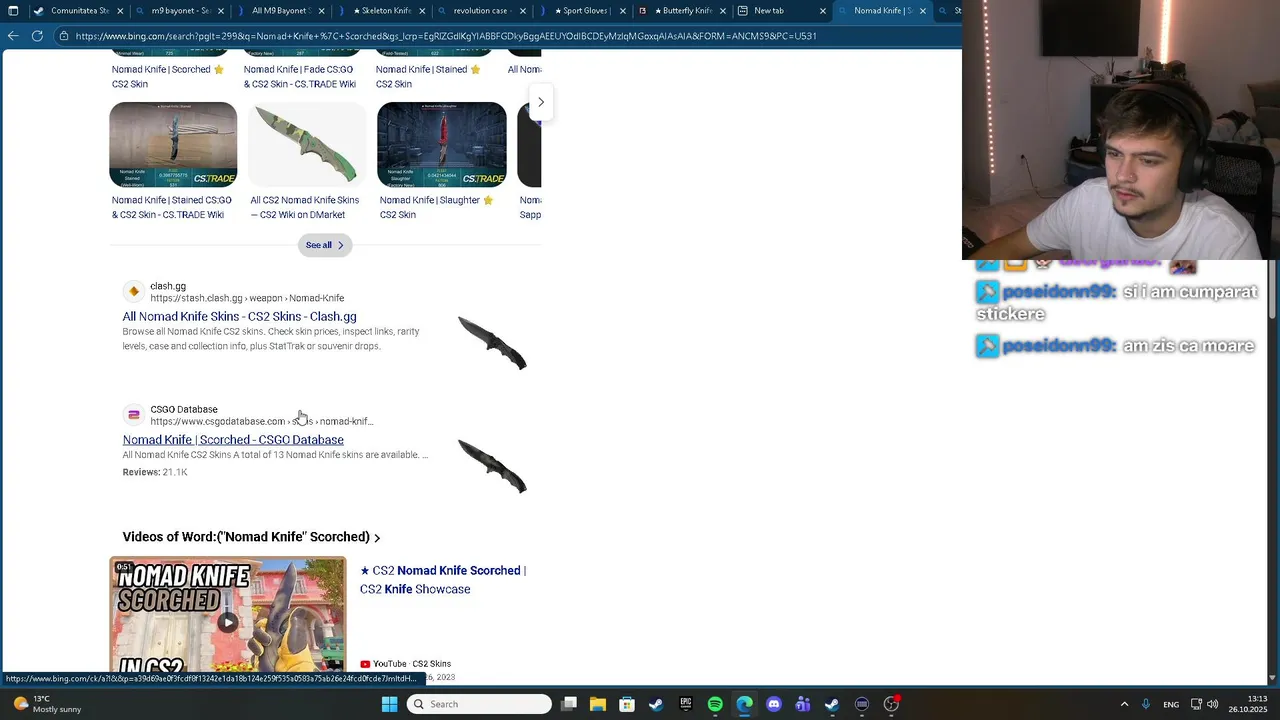The image size is (1280, 720).
Task: Click the Reviews: 21.1K text
Action: [155, 472]
